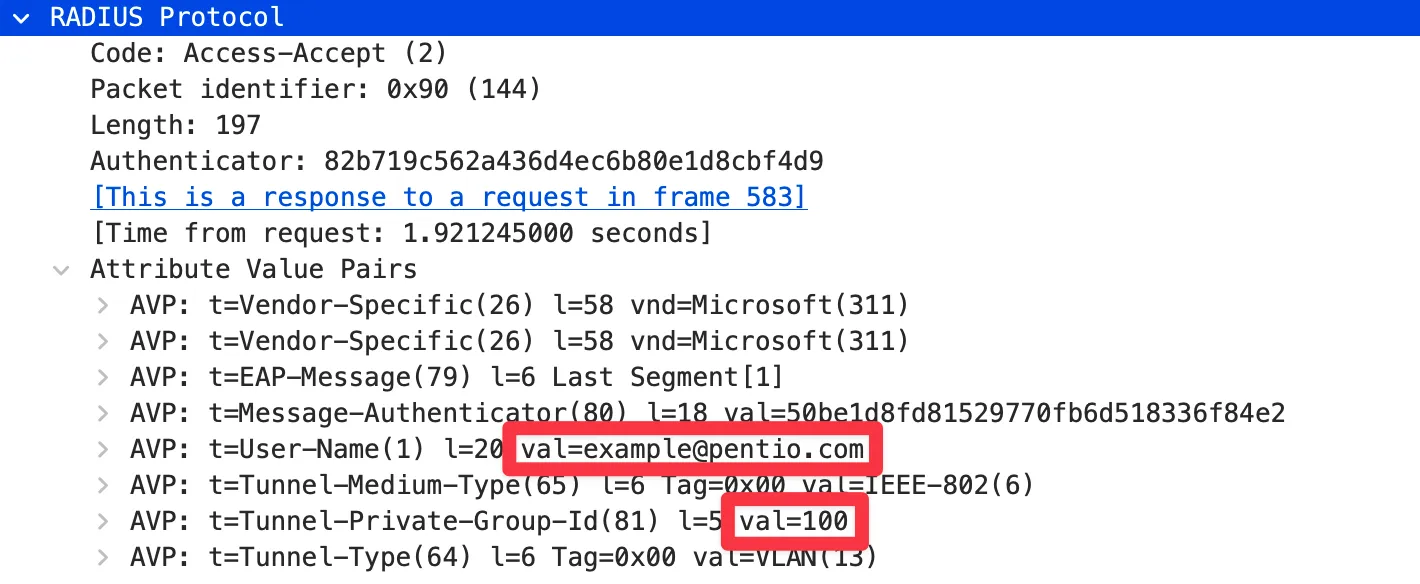The image size is (1420, 584).
Task: Expand the EAP-Message AVP chevron
Action: coord(102,377)
